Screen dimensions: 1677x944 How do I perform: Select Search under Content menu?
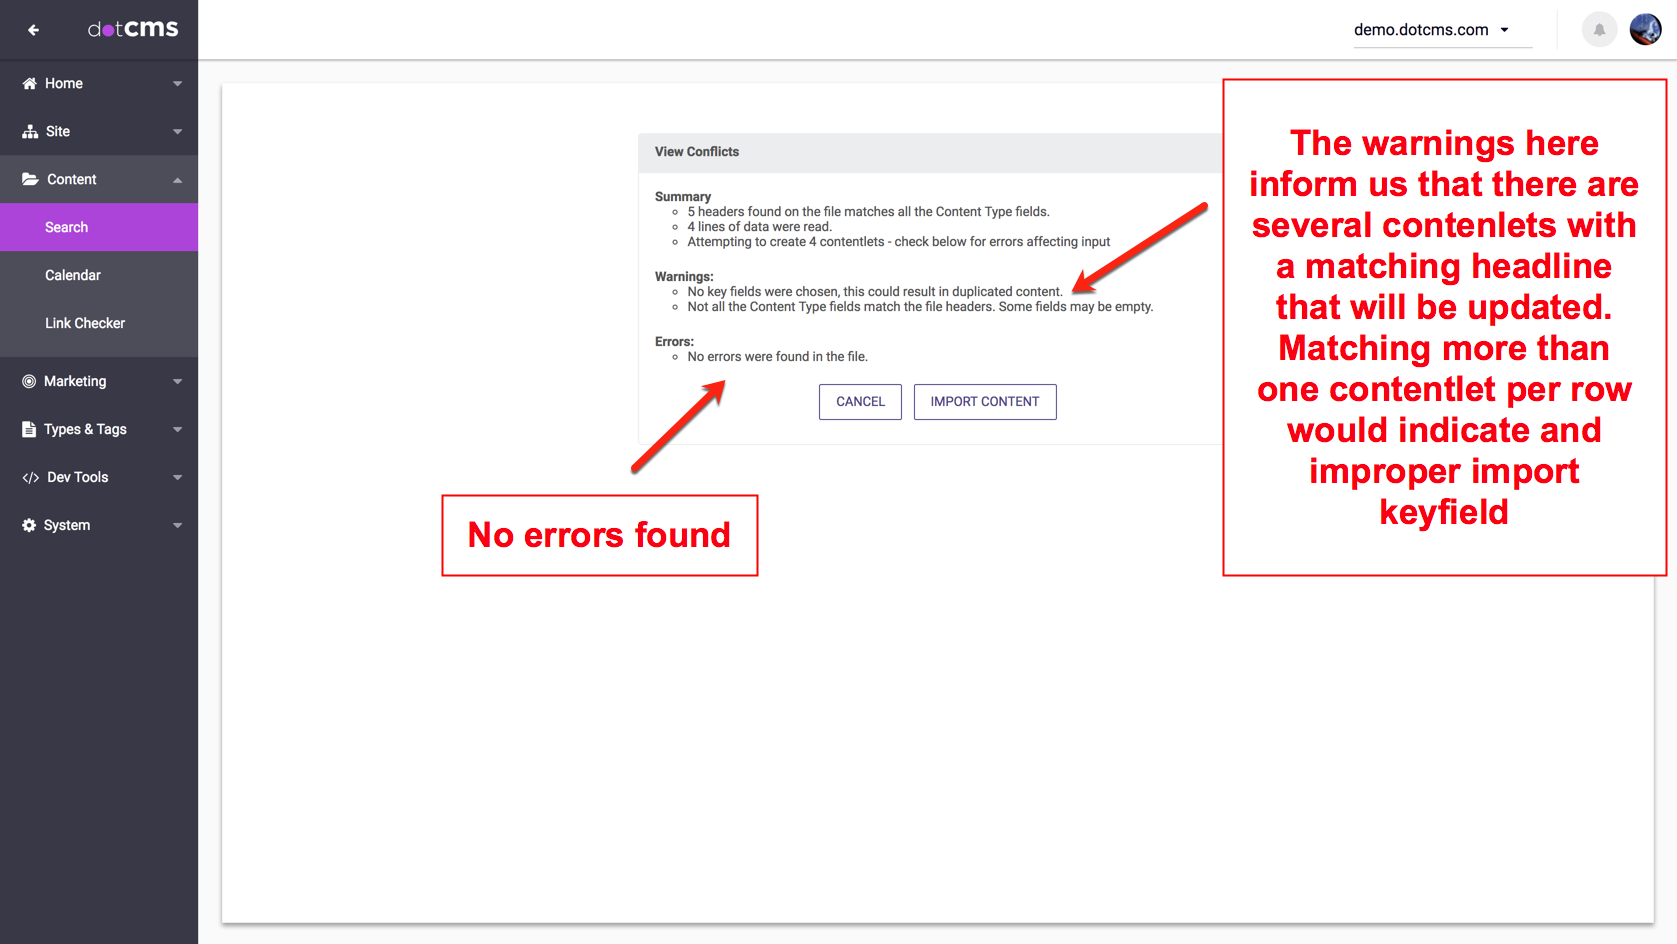[67, 228]
